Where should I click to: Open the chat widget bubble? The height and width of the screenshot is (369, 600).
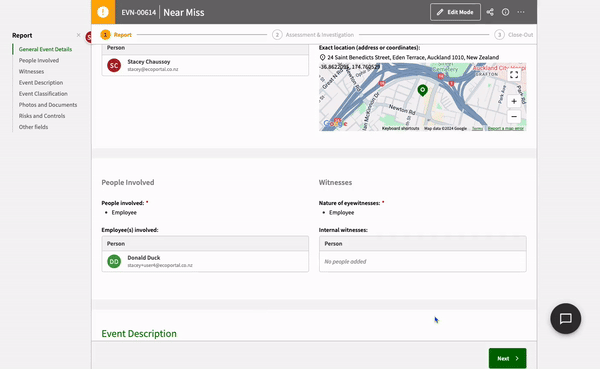pyautogui.click(x=566, y=318)
